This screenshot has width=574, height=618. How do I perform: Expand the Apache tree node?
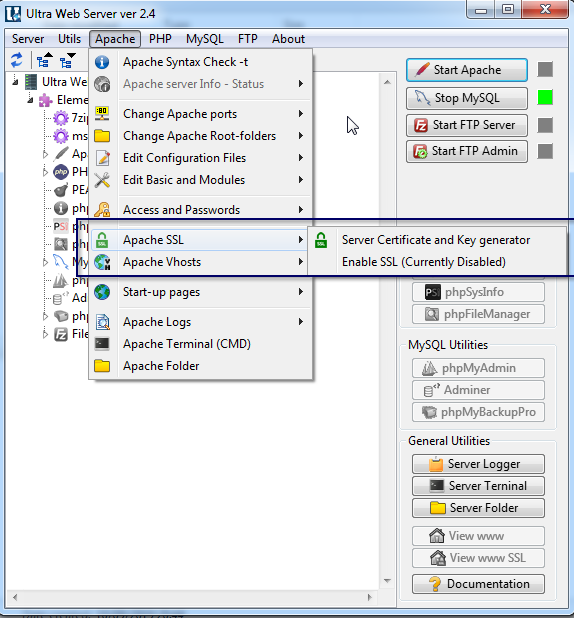pos(45,154)
